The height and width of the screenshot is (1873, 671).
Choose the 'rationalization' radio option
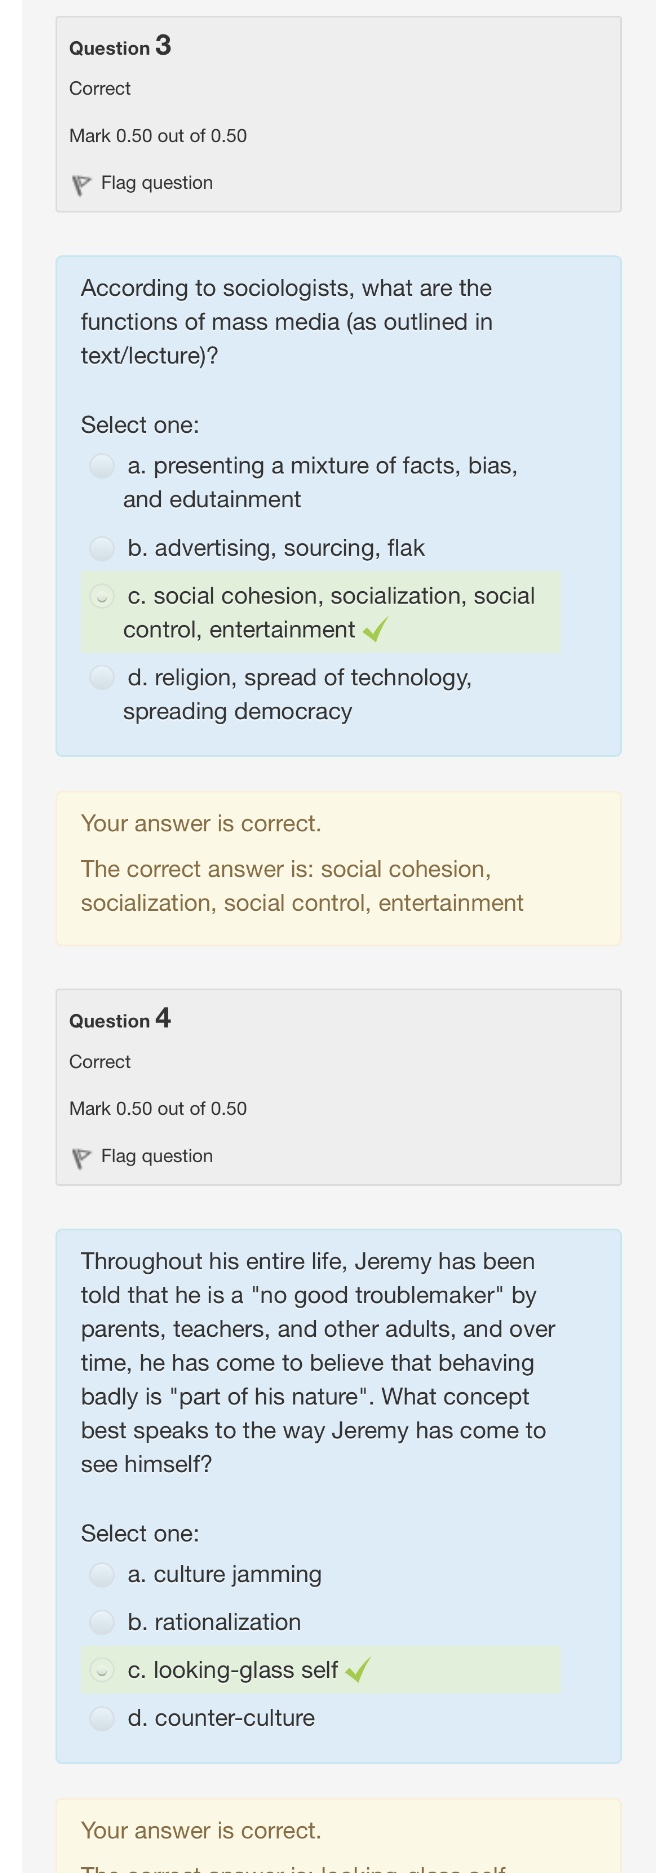pyautogui.click(x=102, y=1622)
